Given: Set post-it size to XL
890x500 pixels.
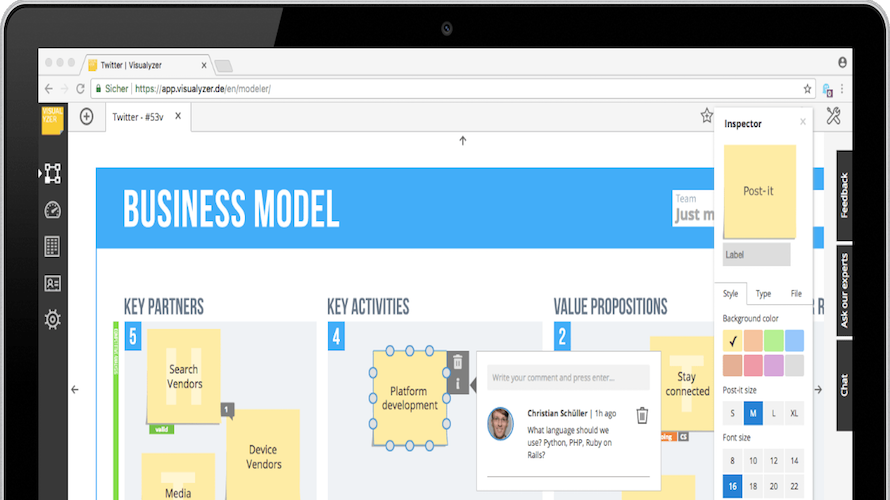Looking at the screenshot, I should [x=794, y=413].
